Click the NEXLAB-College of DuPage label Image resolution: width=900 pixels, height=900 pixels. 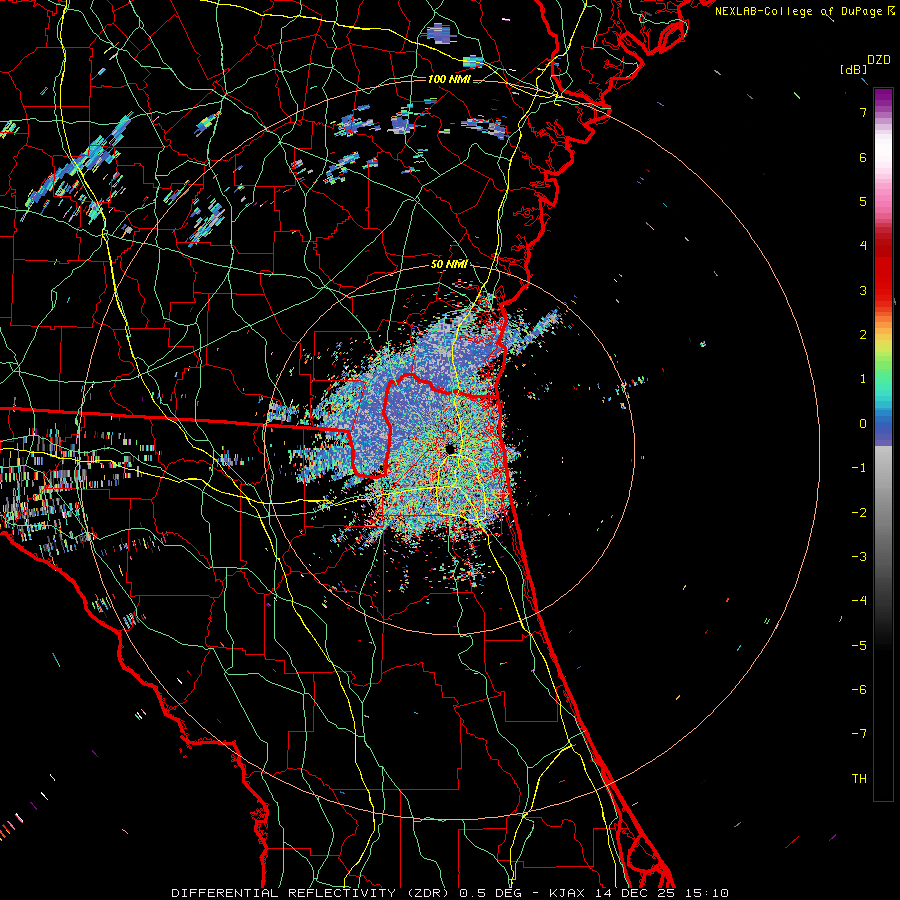[799, 11]
